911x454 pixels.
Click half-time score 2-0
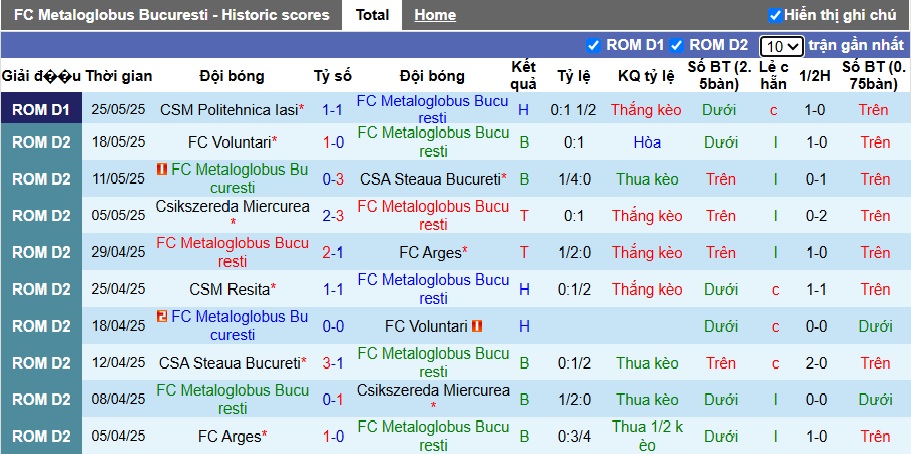(816, 363)
